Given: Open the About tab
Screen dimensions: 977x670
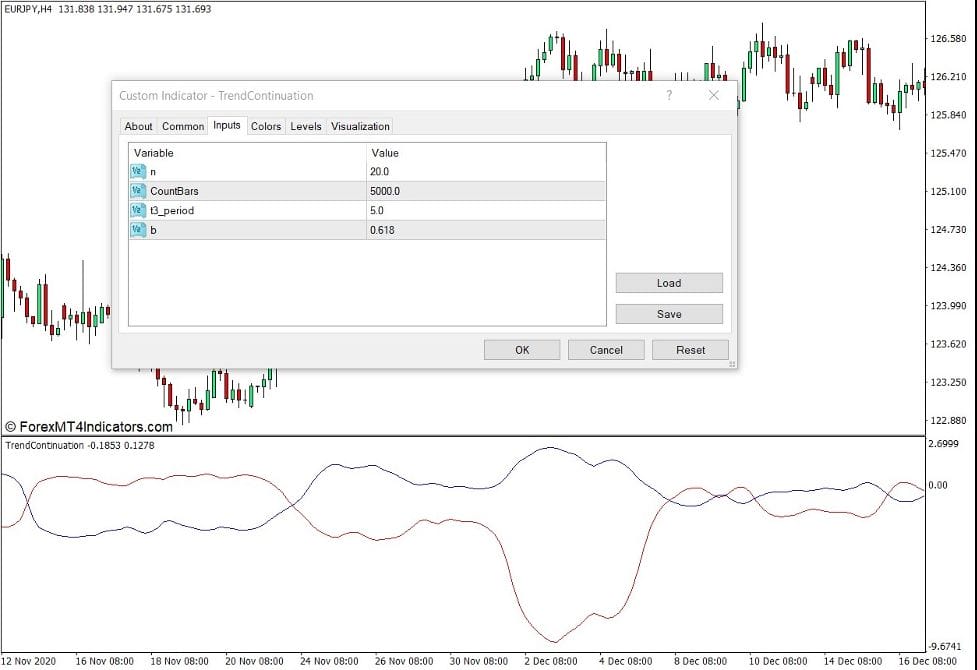Looking at the screenshot, I should click(x=138, y=126).
